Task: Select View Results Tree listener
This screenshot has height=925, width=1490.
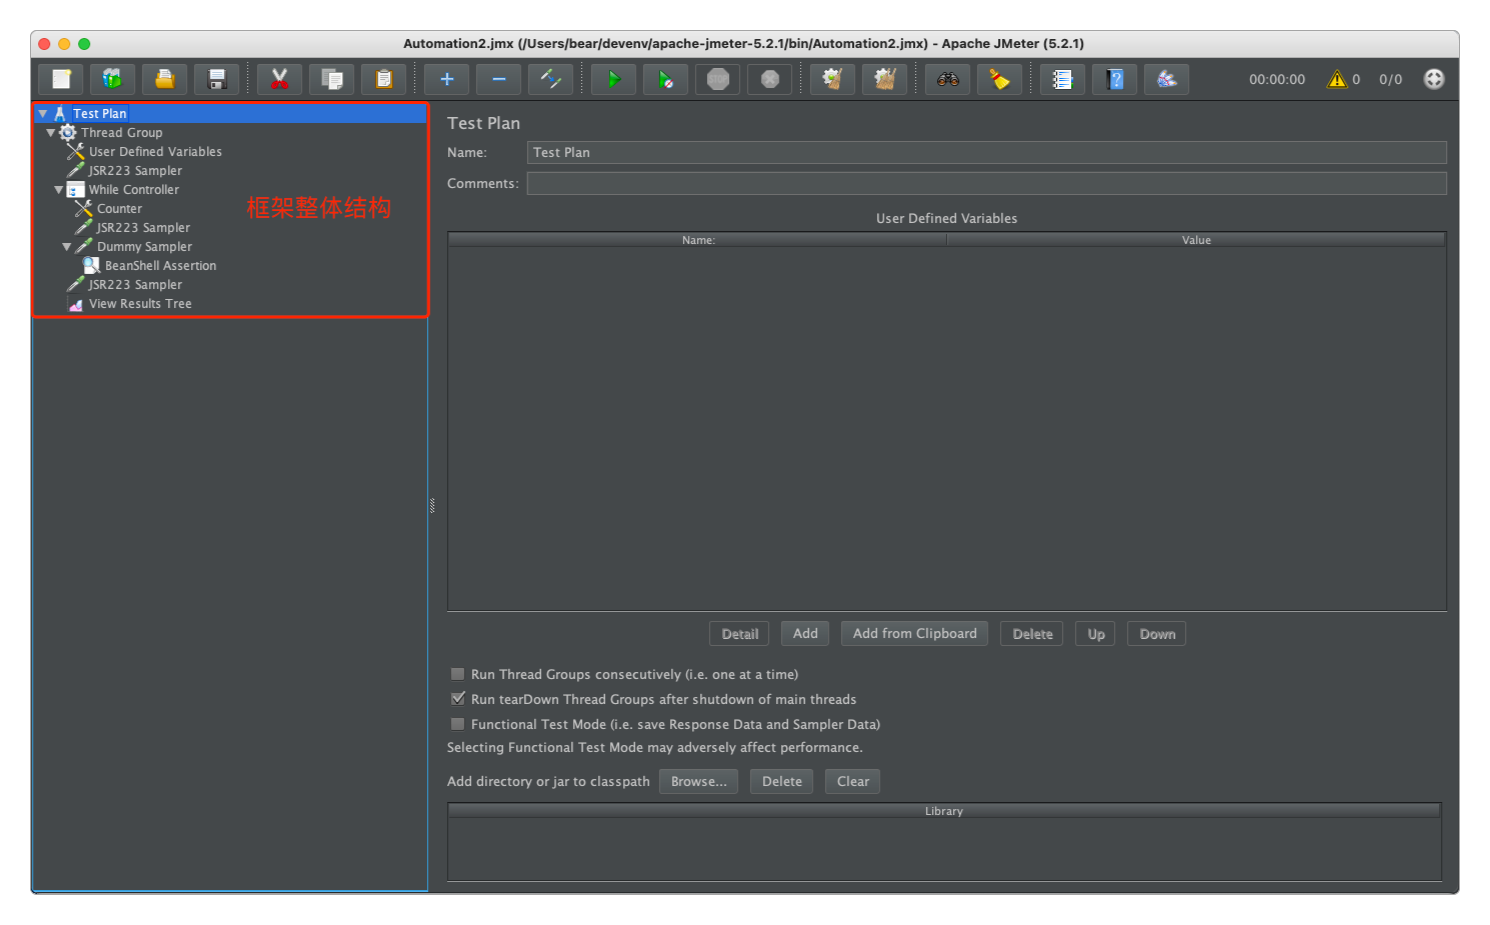Action: pyautogui.click(x=140, y=304)
